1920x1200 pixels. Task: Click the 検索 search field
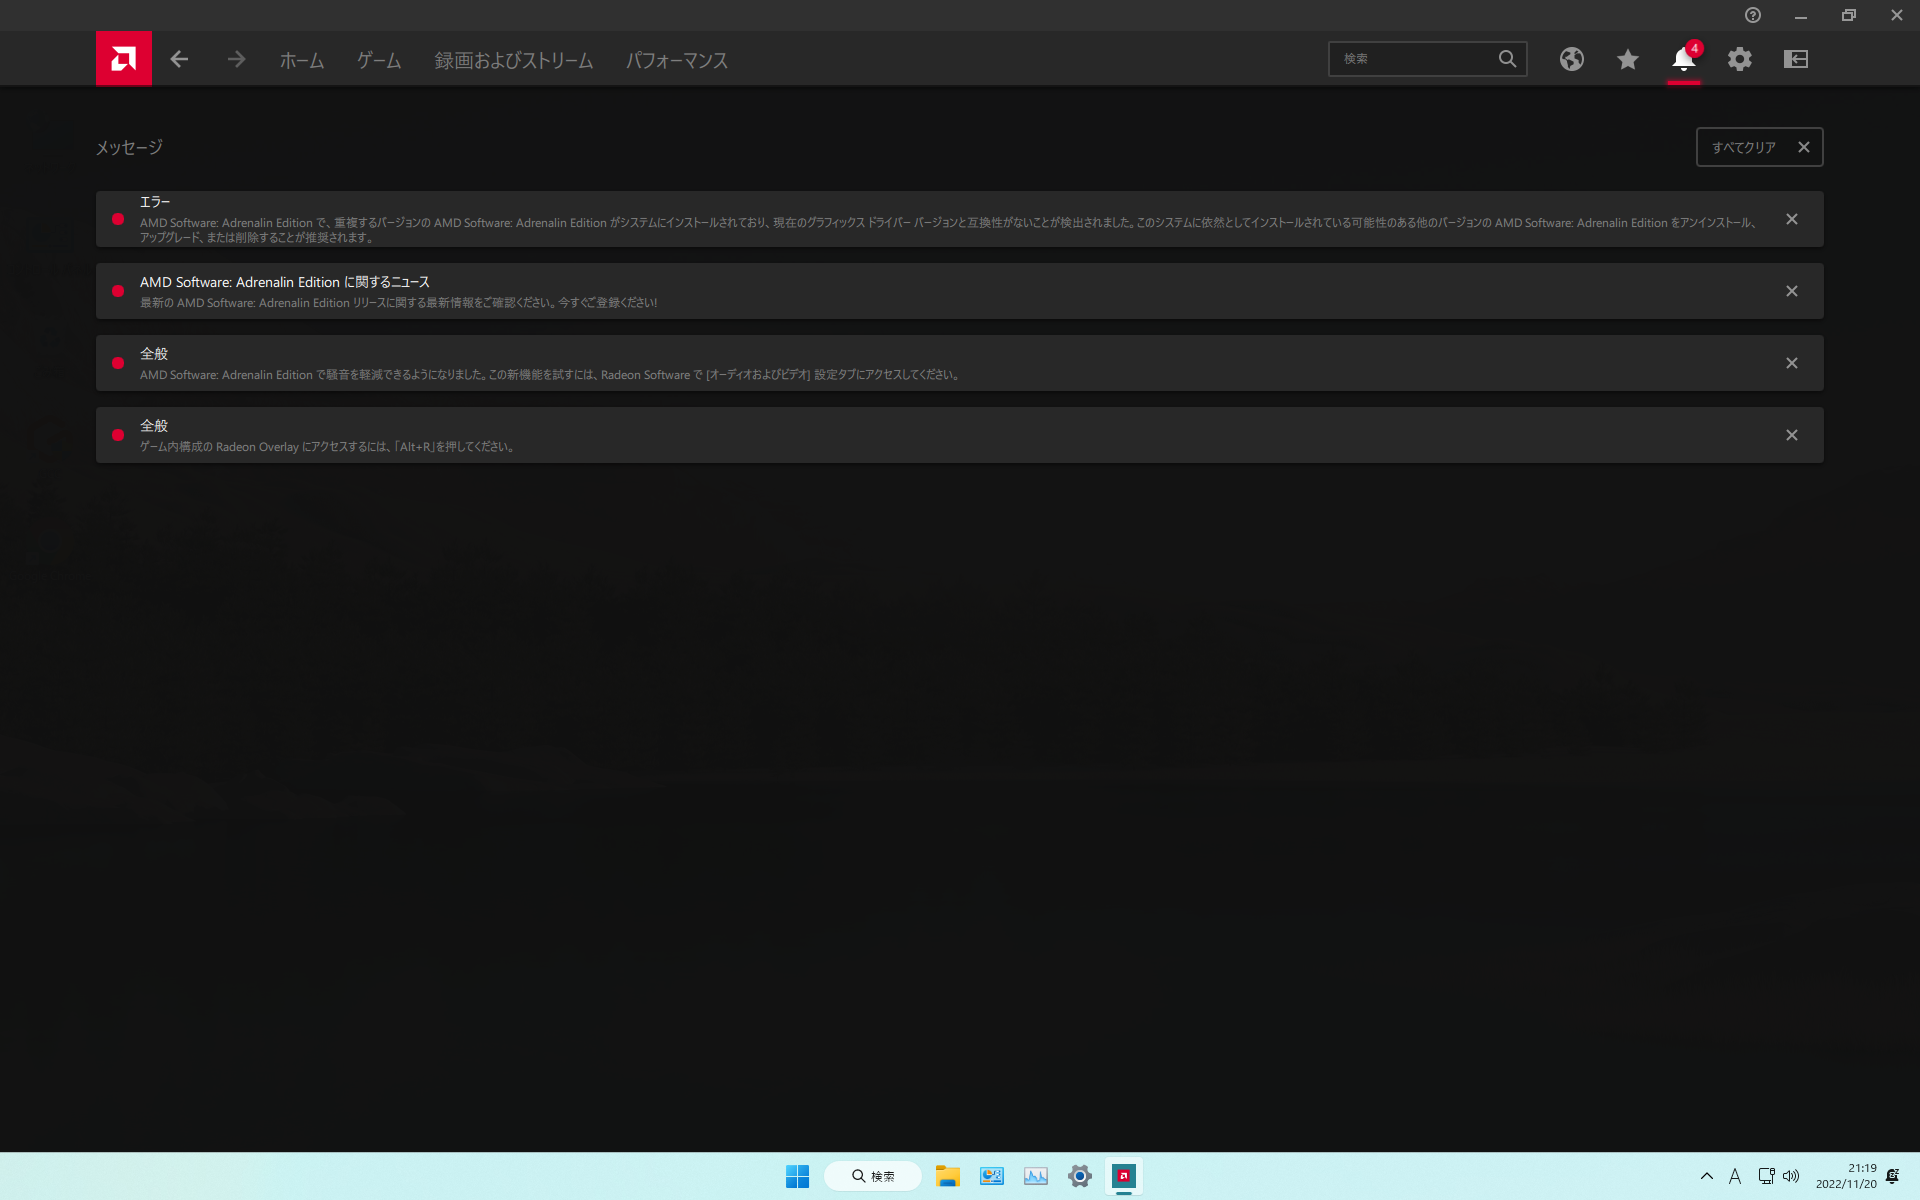pyautogui.click(x=1427, y=59)
